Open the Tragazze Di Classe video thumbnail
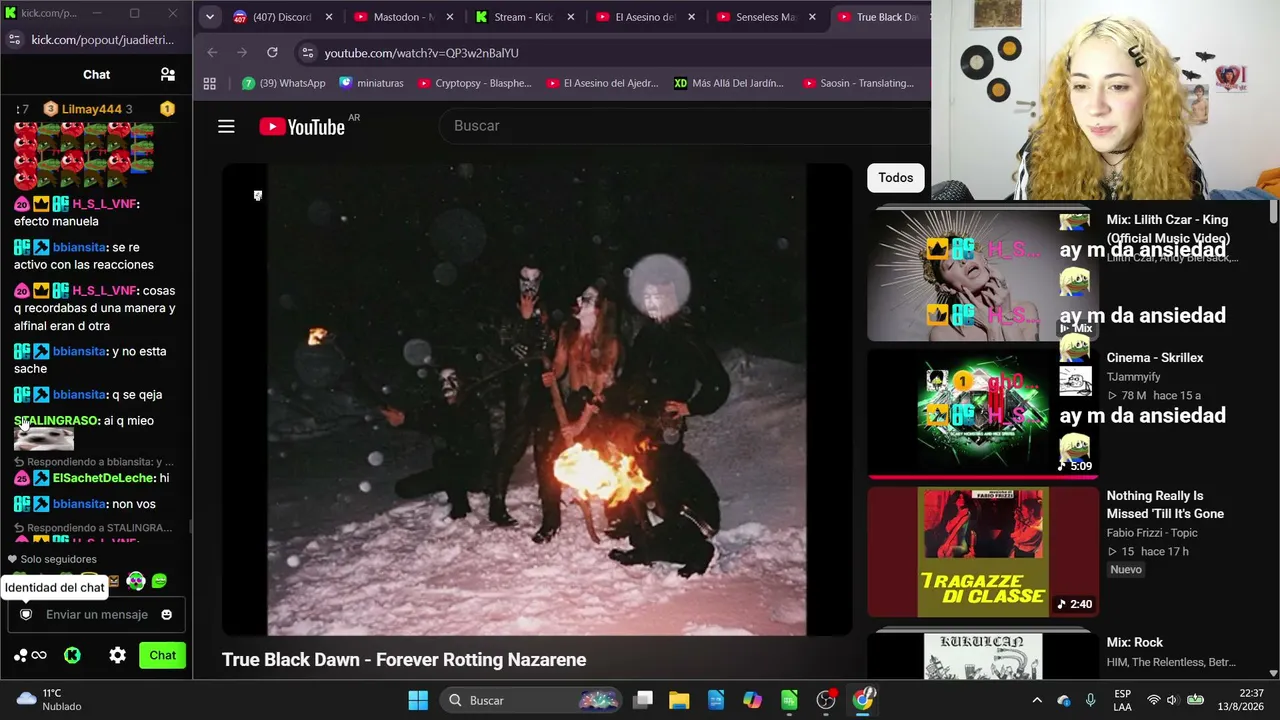 coord(982,552)
